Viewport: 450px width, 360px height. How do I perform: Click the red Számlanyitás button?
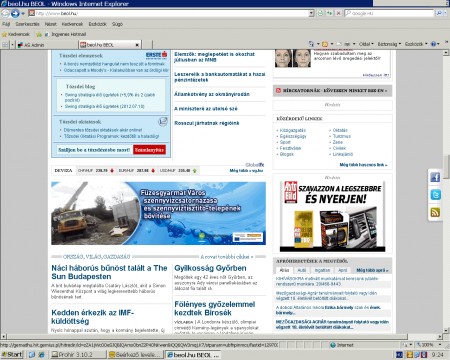tap(149, 150)
